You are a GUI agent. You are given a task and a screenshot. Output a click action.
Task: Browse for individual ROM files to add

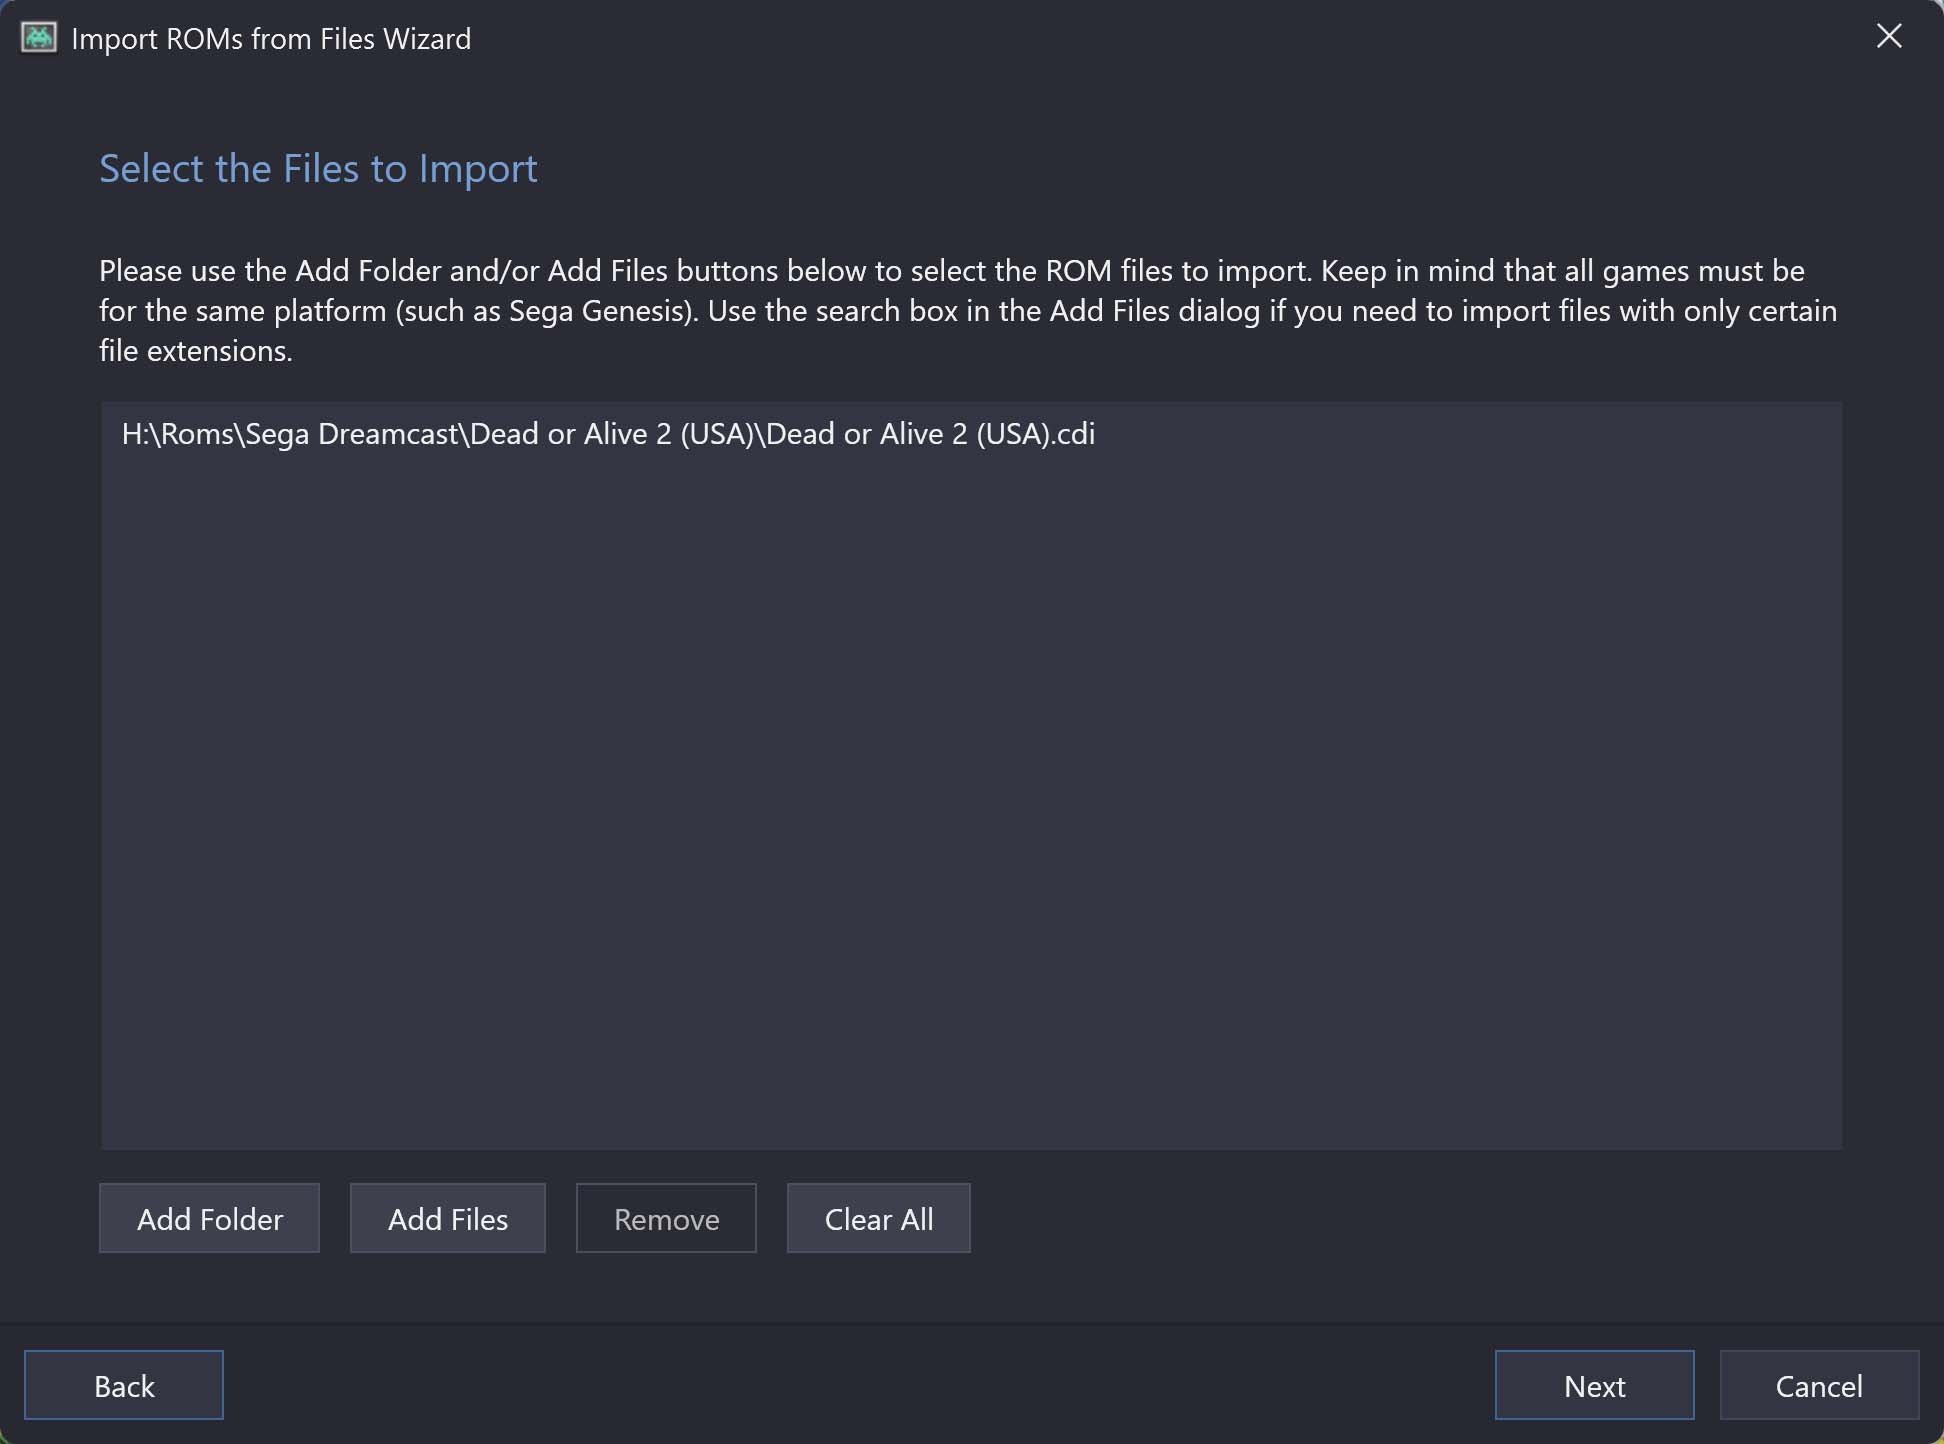click(x=448, y=1218)
